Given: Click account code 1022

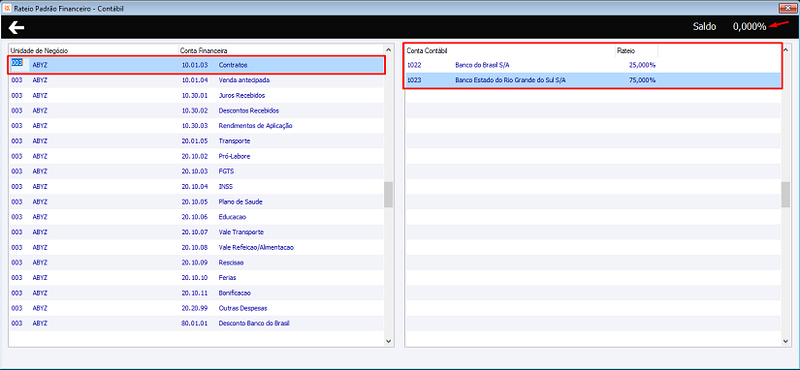Looking at the screenshot, I should 414,65.
